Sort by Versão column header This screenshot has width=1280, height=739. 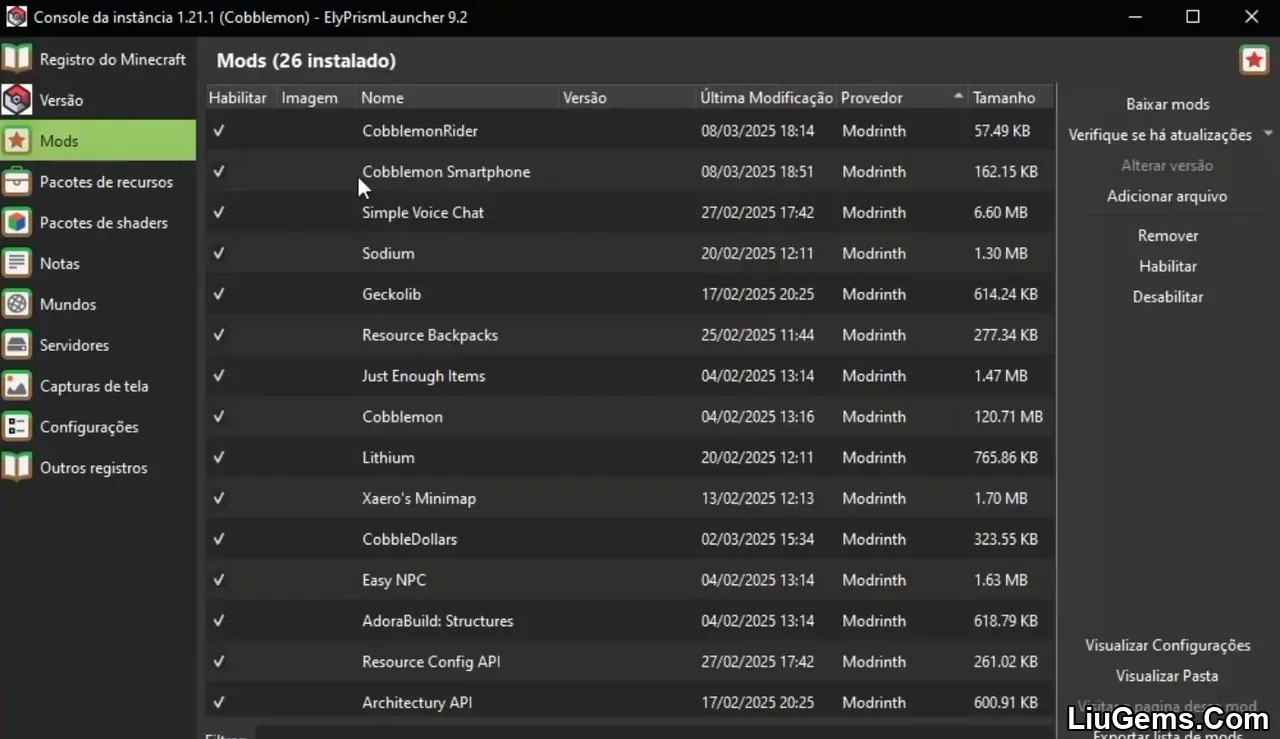pos(627,97)
